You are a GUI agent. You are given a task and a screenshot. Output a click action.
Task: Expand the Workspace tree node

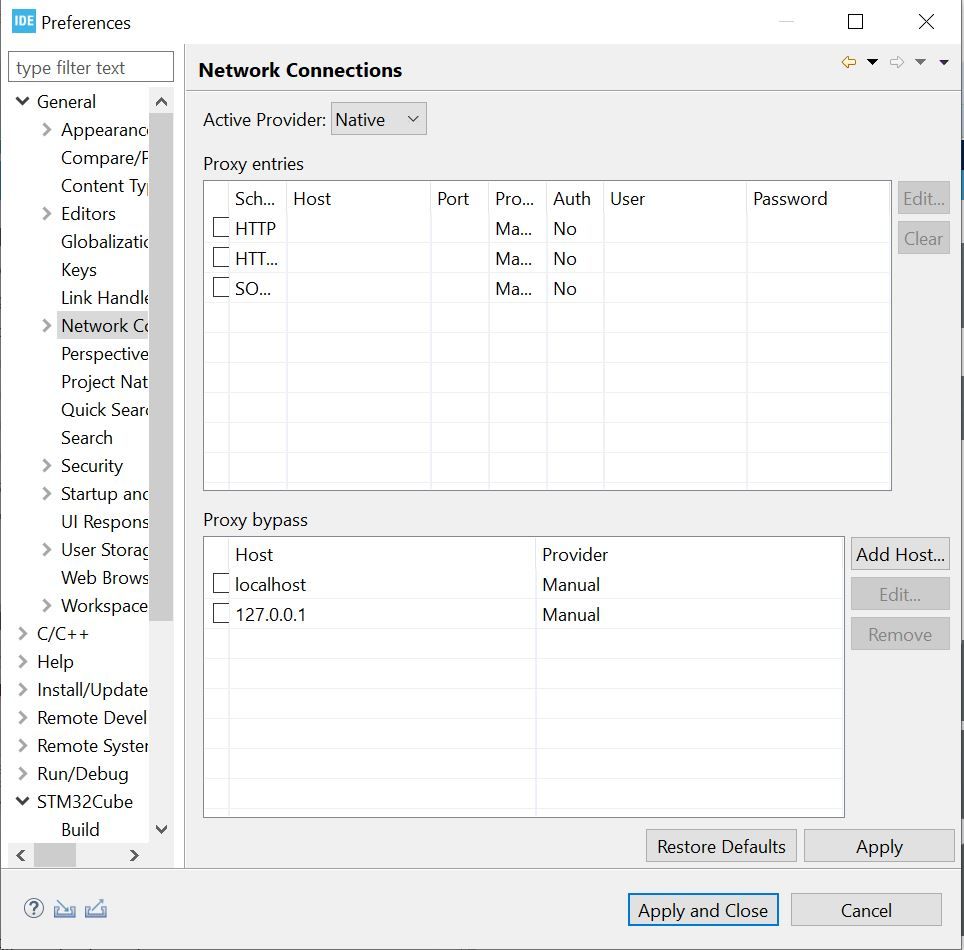coord(47,605)
